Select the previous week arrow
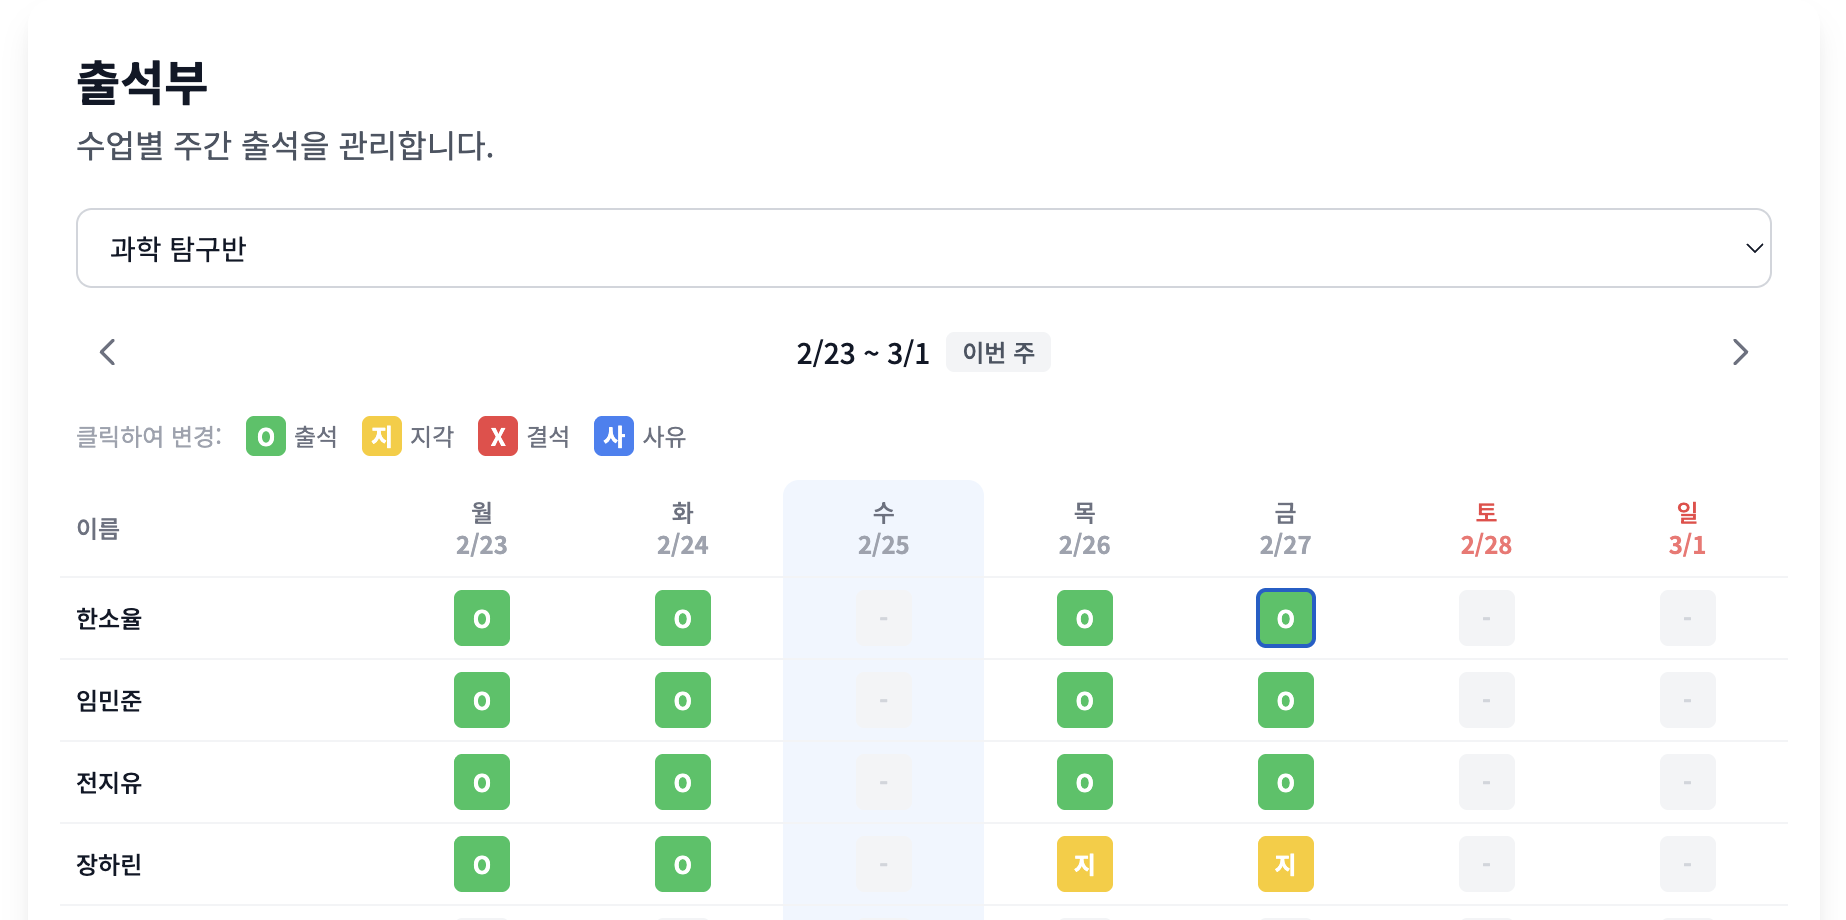1846x920 pixels. [x=107, y=352]
